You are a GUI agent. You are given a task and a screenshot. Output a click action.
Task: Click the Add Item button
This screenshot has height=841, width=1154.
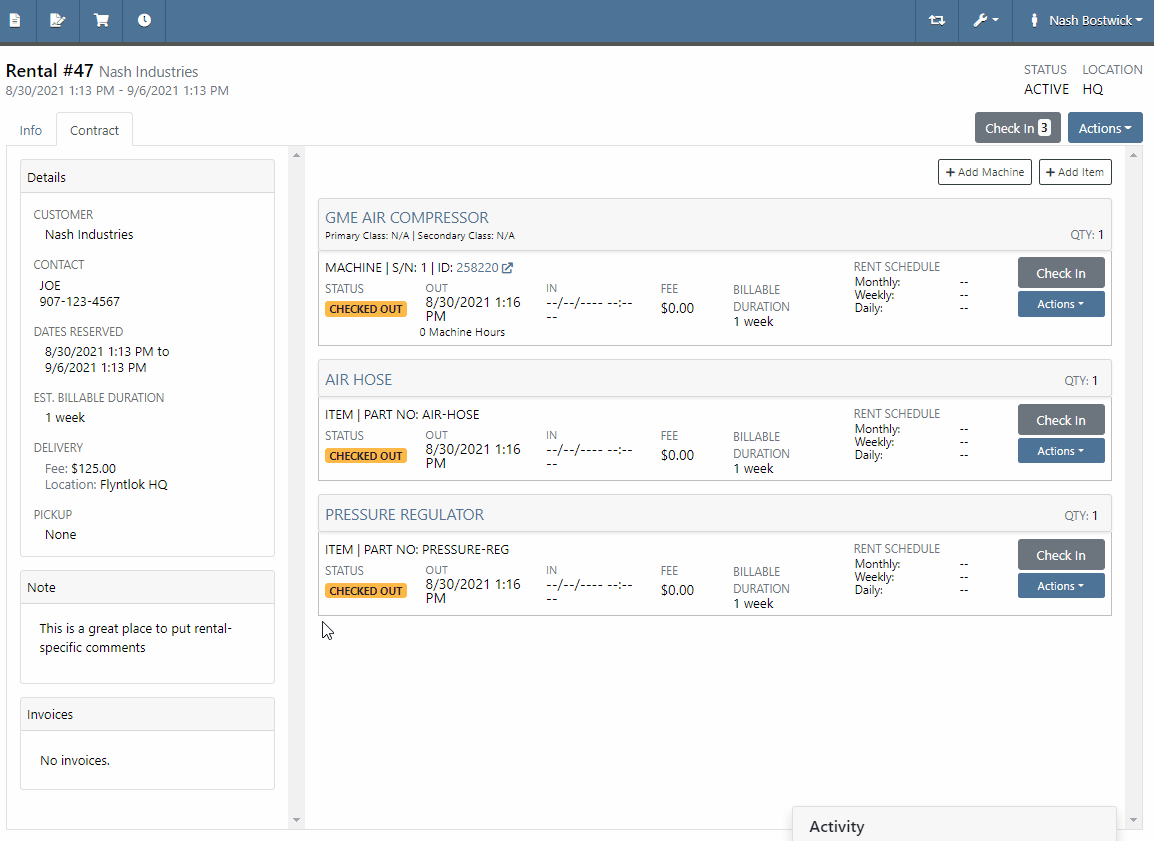(1075, 172)
